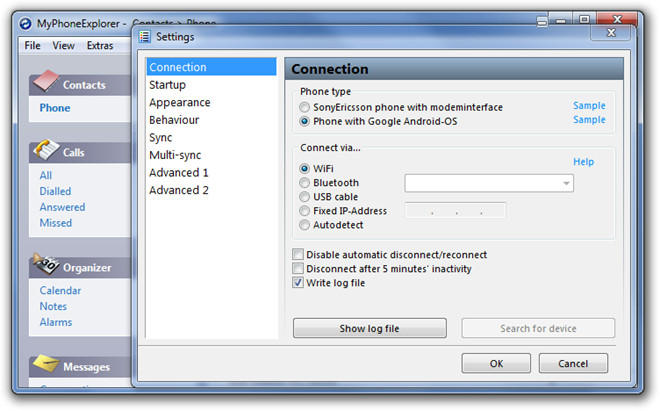Close the Settings dialog with X

611,32
